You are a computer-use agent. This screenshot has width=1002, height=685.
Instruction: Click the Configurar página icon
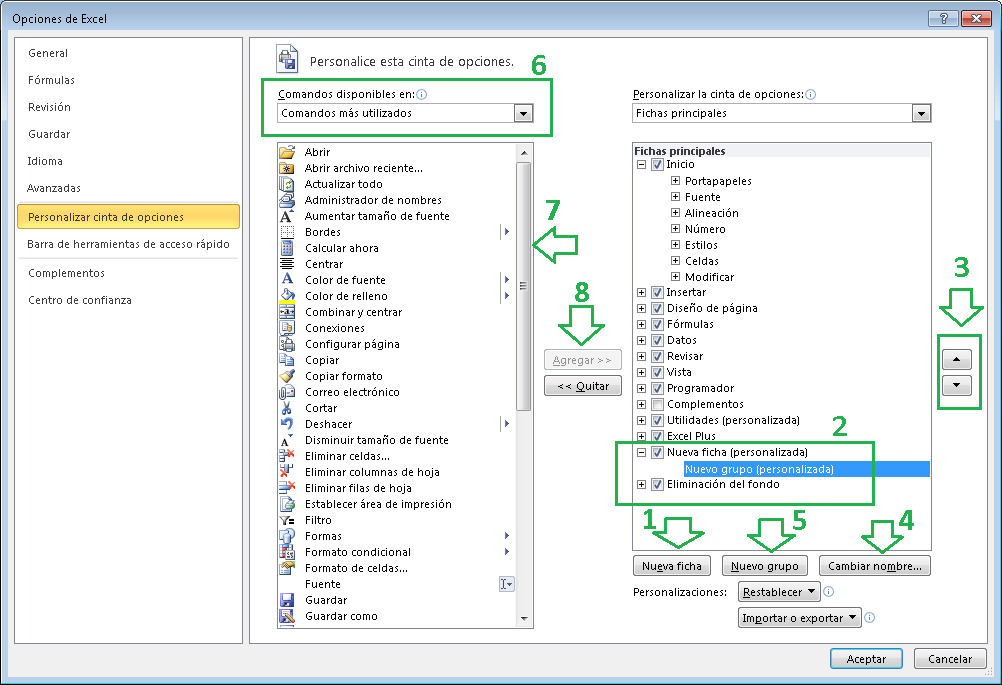(287, 344)
